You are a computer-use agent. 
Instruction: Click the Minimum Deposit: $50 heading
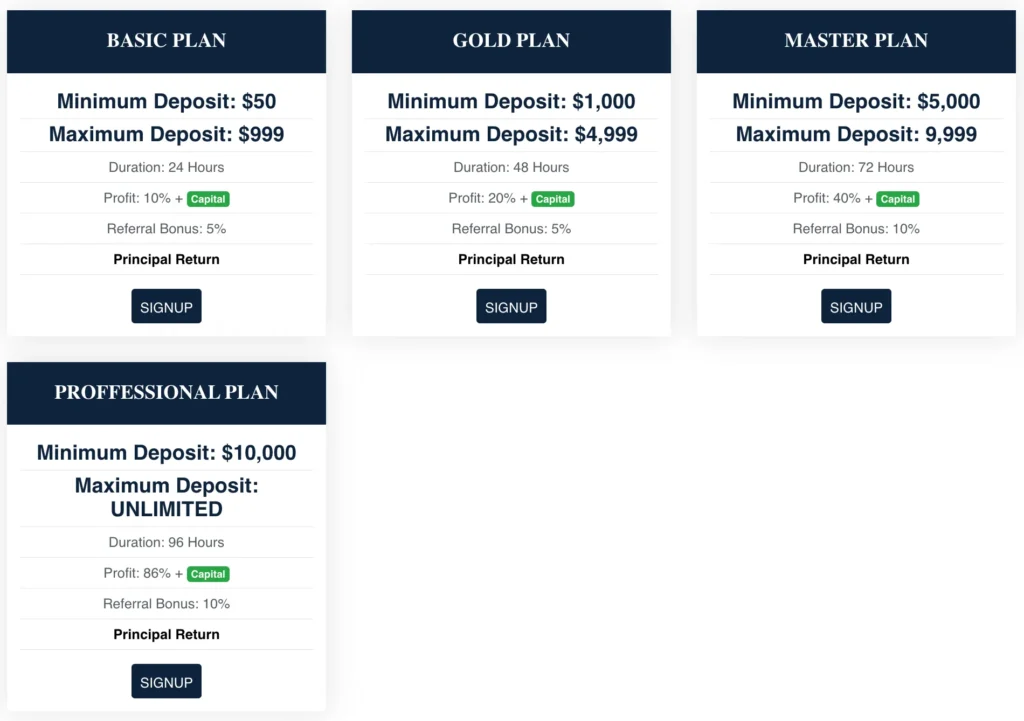point(166,101)
